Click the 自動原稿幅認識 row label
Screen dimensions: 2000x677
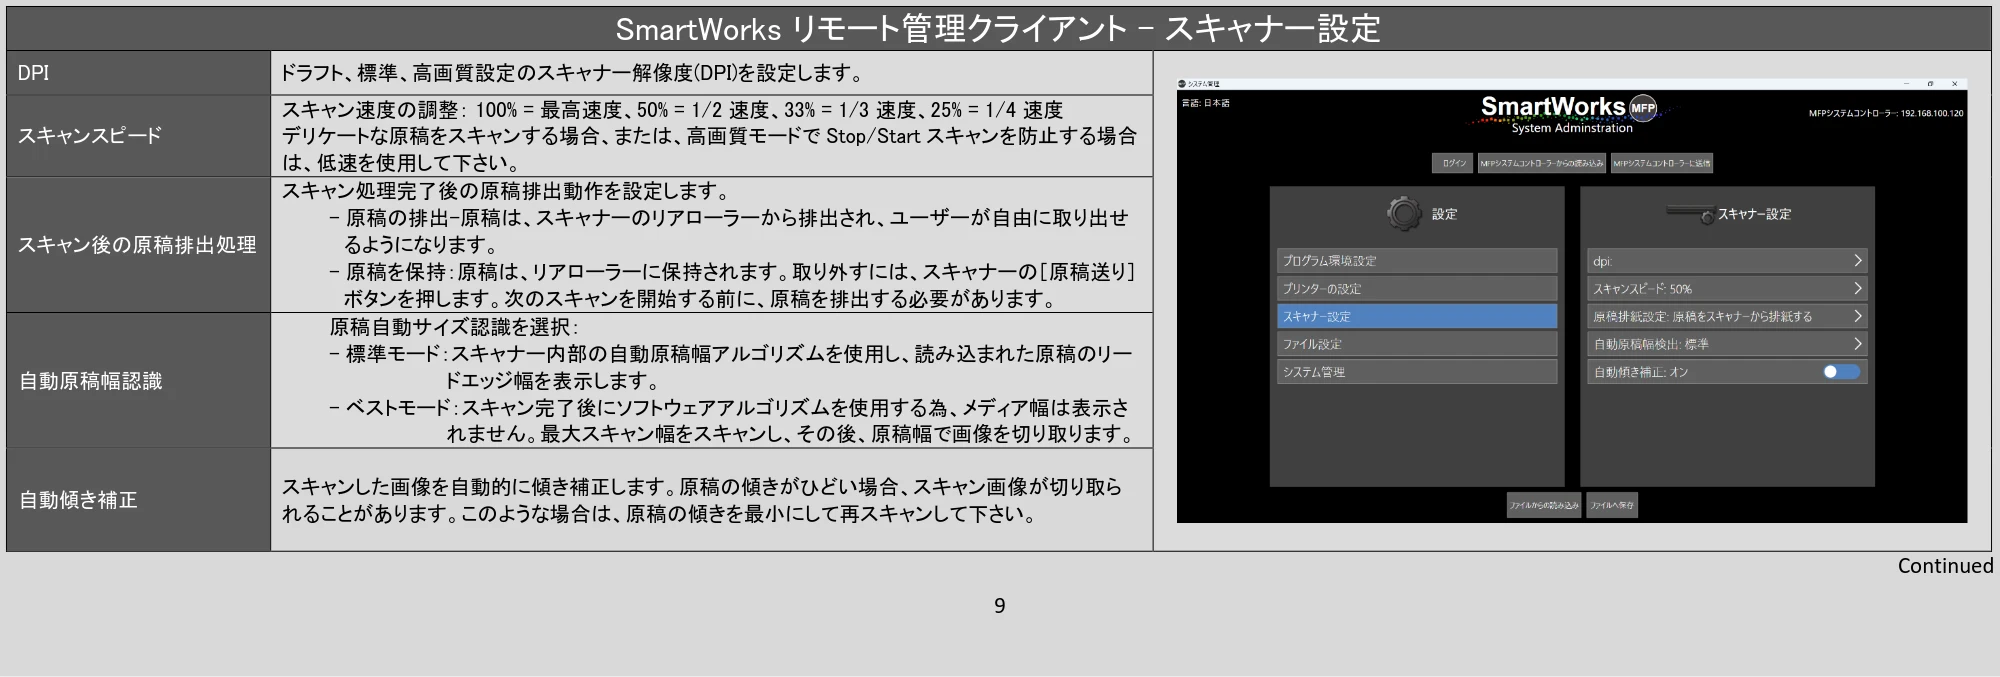pos(90,381)
